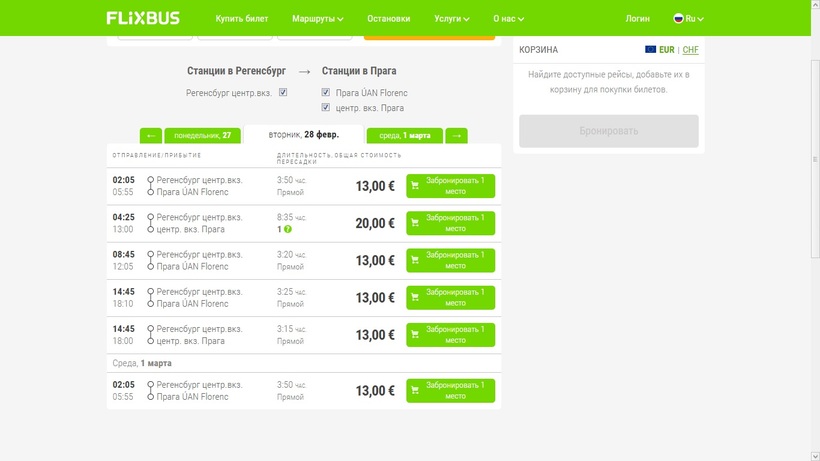Click the Russian flag language icon

pyautogui.click(x=678, y=18)
